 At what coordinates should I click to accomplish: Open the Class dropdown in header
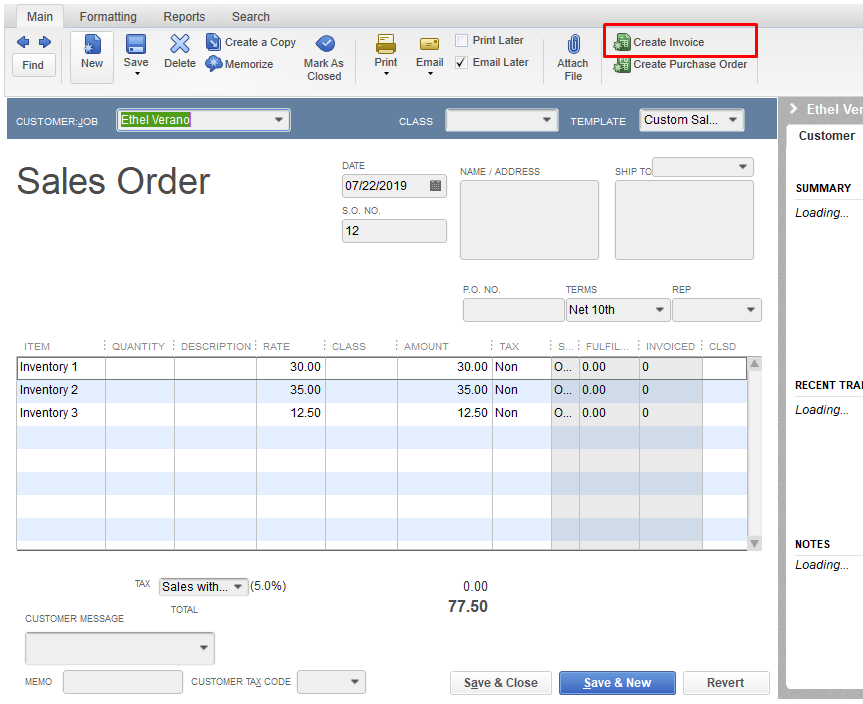(x=547, y=120)
